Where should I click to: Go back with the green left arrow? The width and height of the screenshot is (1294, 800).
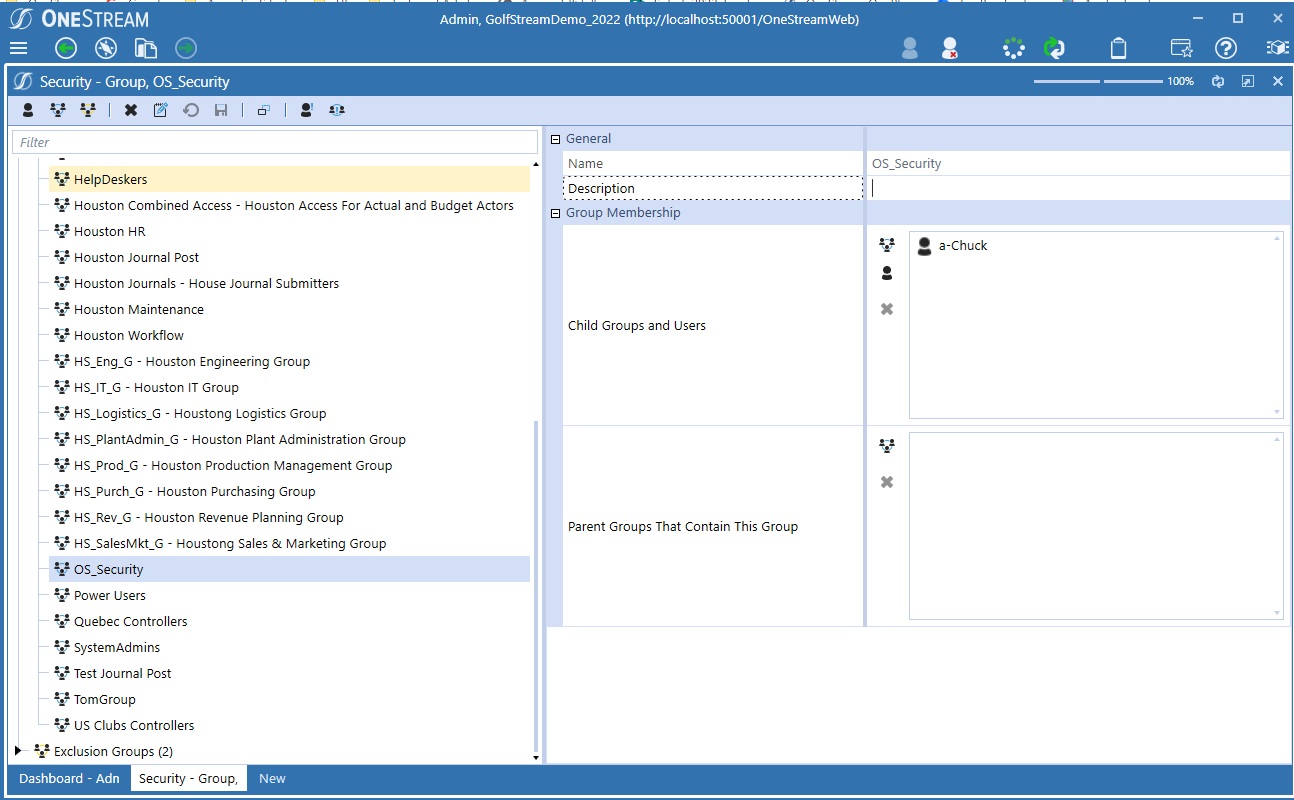click(66, 48)
